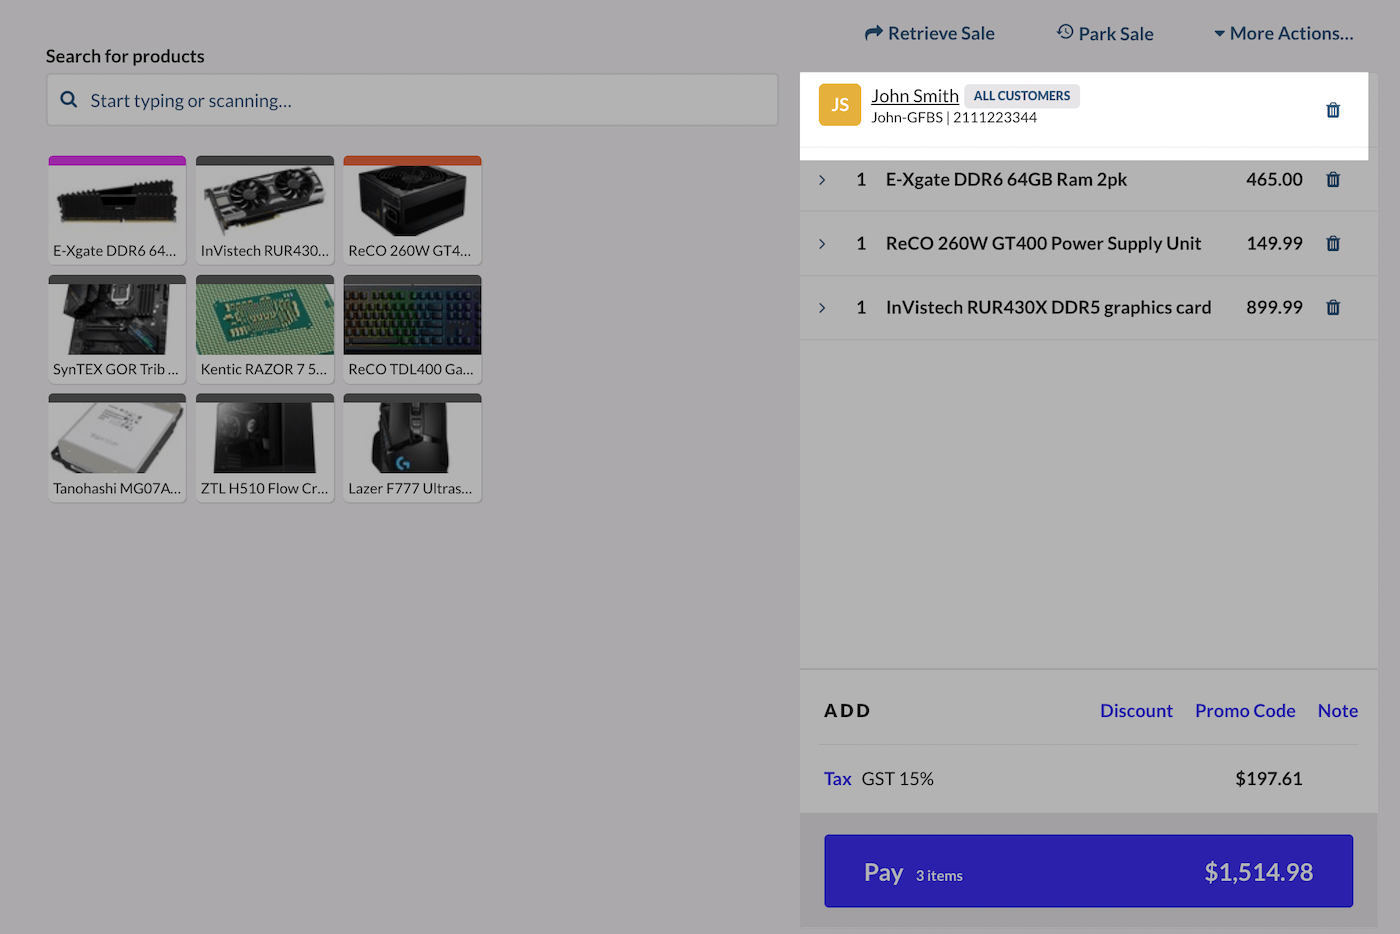The height and width of the screenshot is (934, 1400).
Task: Delete the E-Xgate DDR6 Ram line item
Action: point(1333,179)
